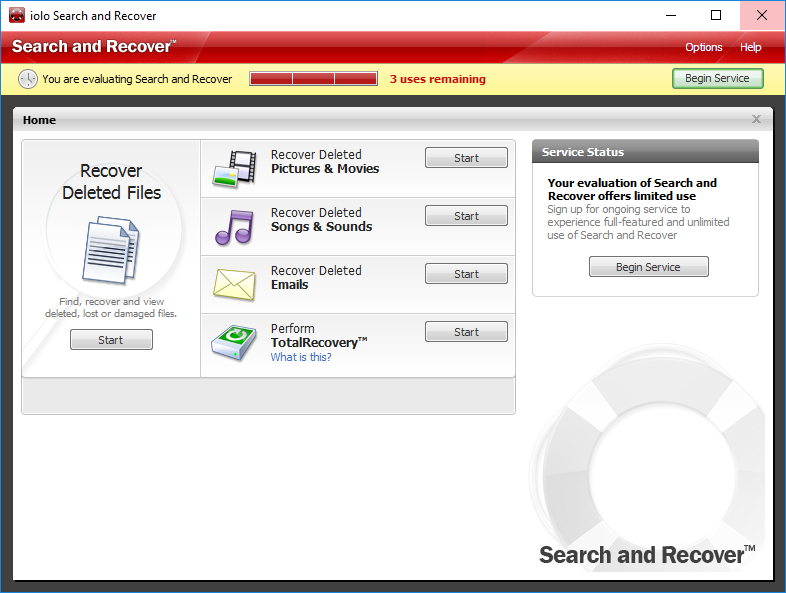The height and width of the screenshot is (593, 786).
Task: Click the red uses-remaining progress bar
Action: pyautogui.click(x=313, y=79)
